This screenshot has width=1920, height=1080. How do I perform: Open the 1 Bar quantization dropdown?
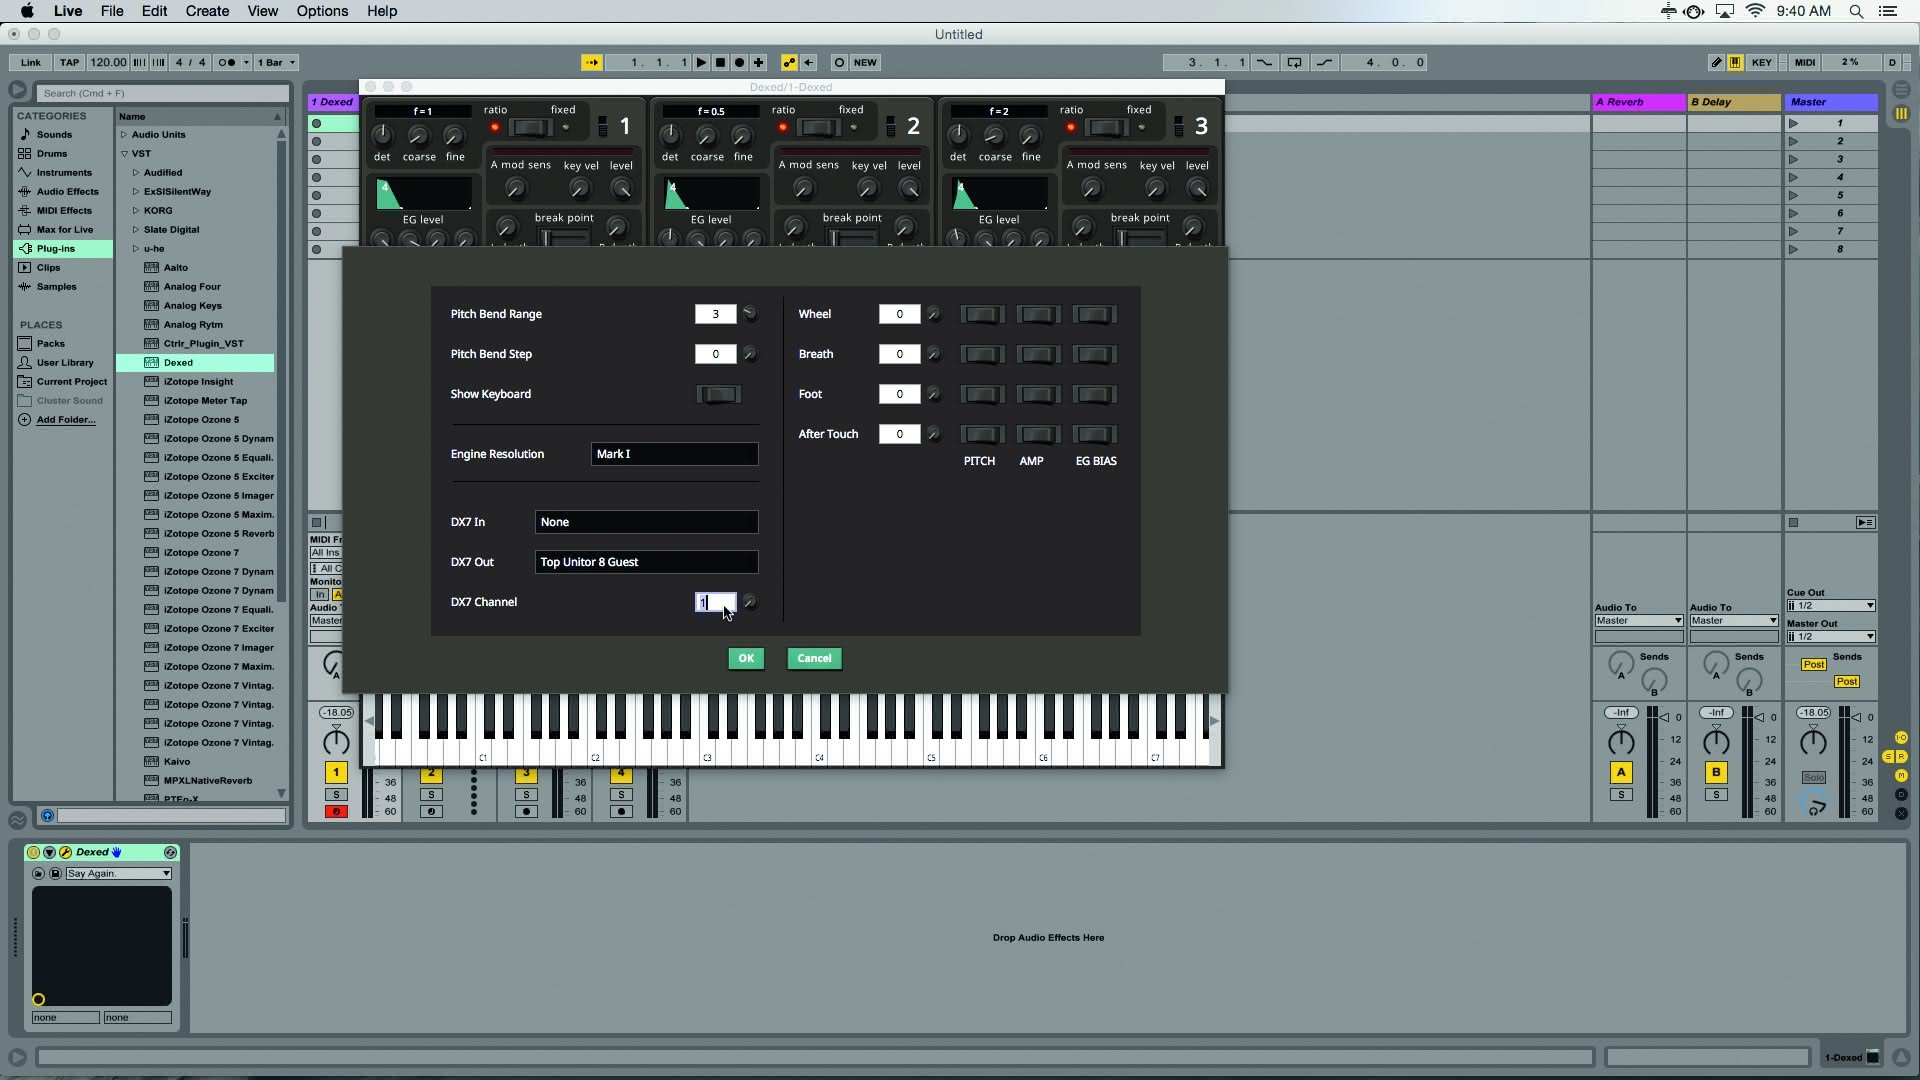(x=277, y=62)
